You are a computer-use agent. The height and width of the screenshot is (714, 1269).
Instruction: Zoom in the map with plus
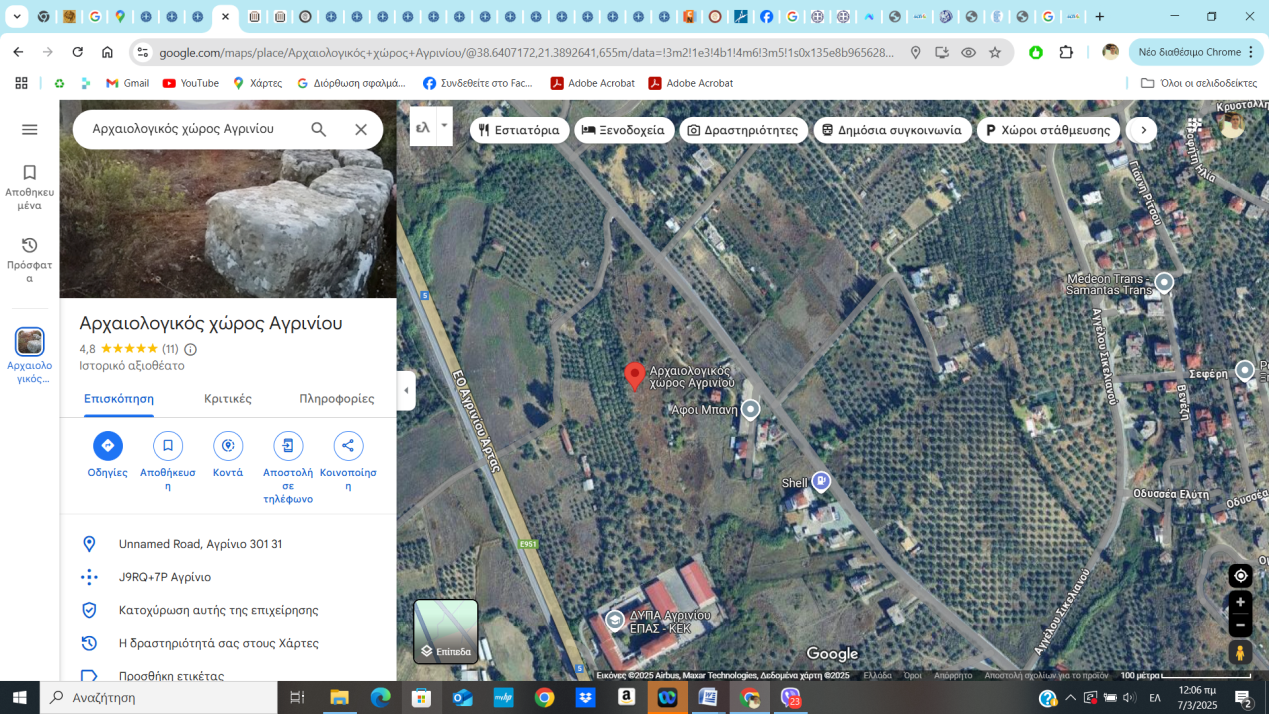[1240, 602]
